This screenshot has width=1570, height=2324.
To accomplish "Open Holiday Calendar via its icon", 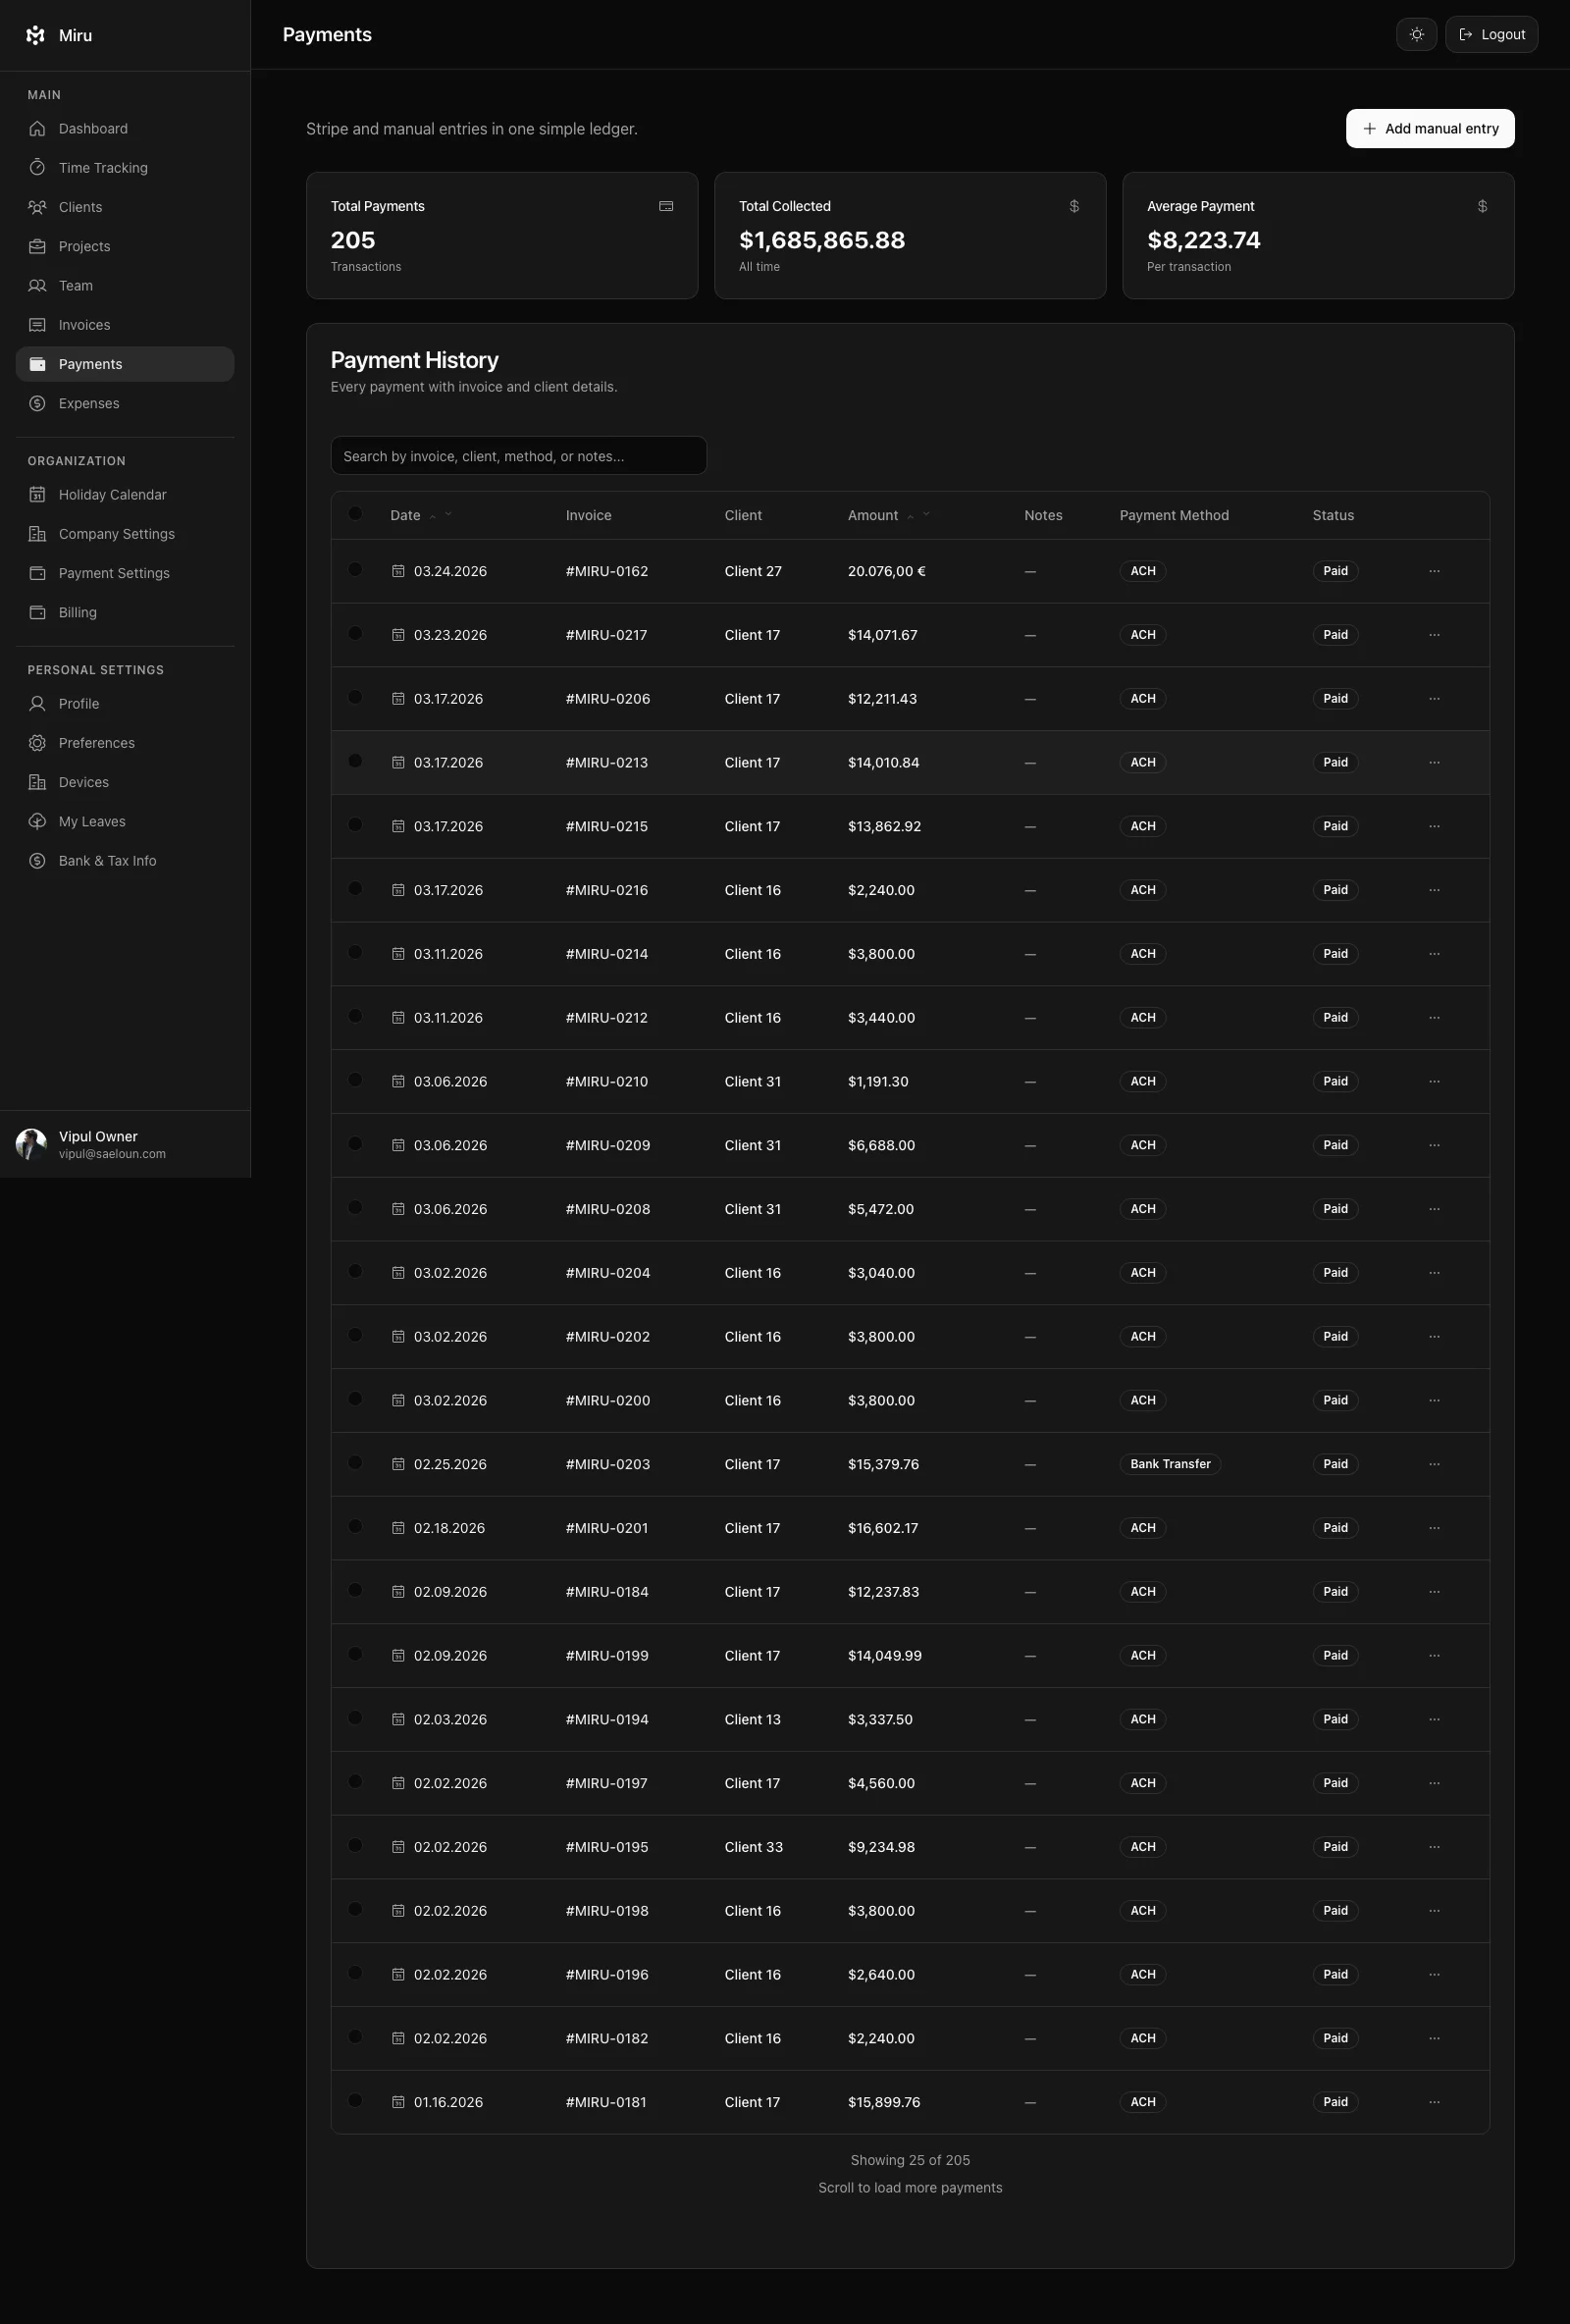I will click(37, 494).
